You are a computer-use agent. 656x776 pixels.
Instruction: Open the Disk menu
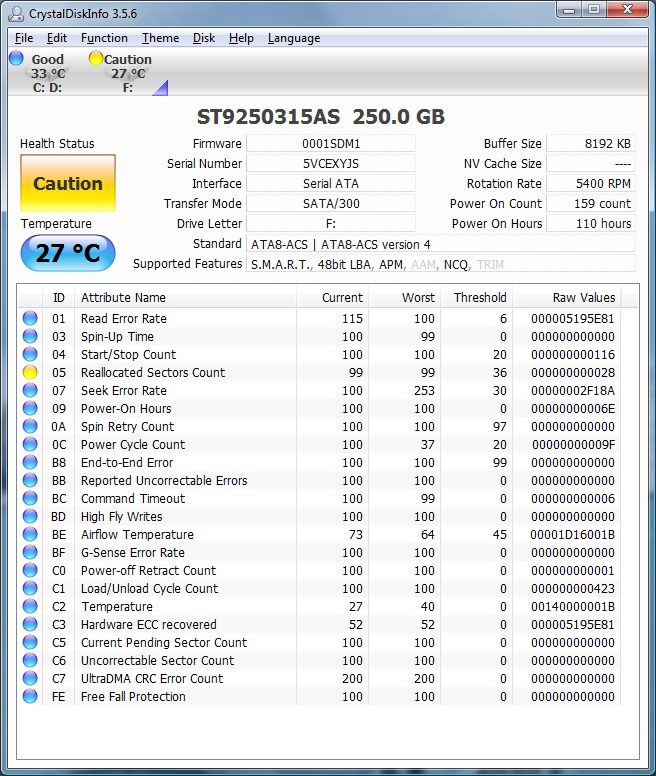tap(204, 38)
